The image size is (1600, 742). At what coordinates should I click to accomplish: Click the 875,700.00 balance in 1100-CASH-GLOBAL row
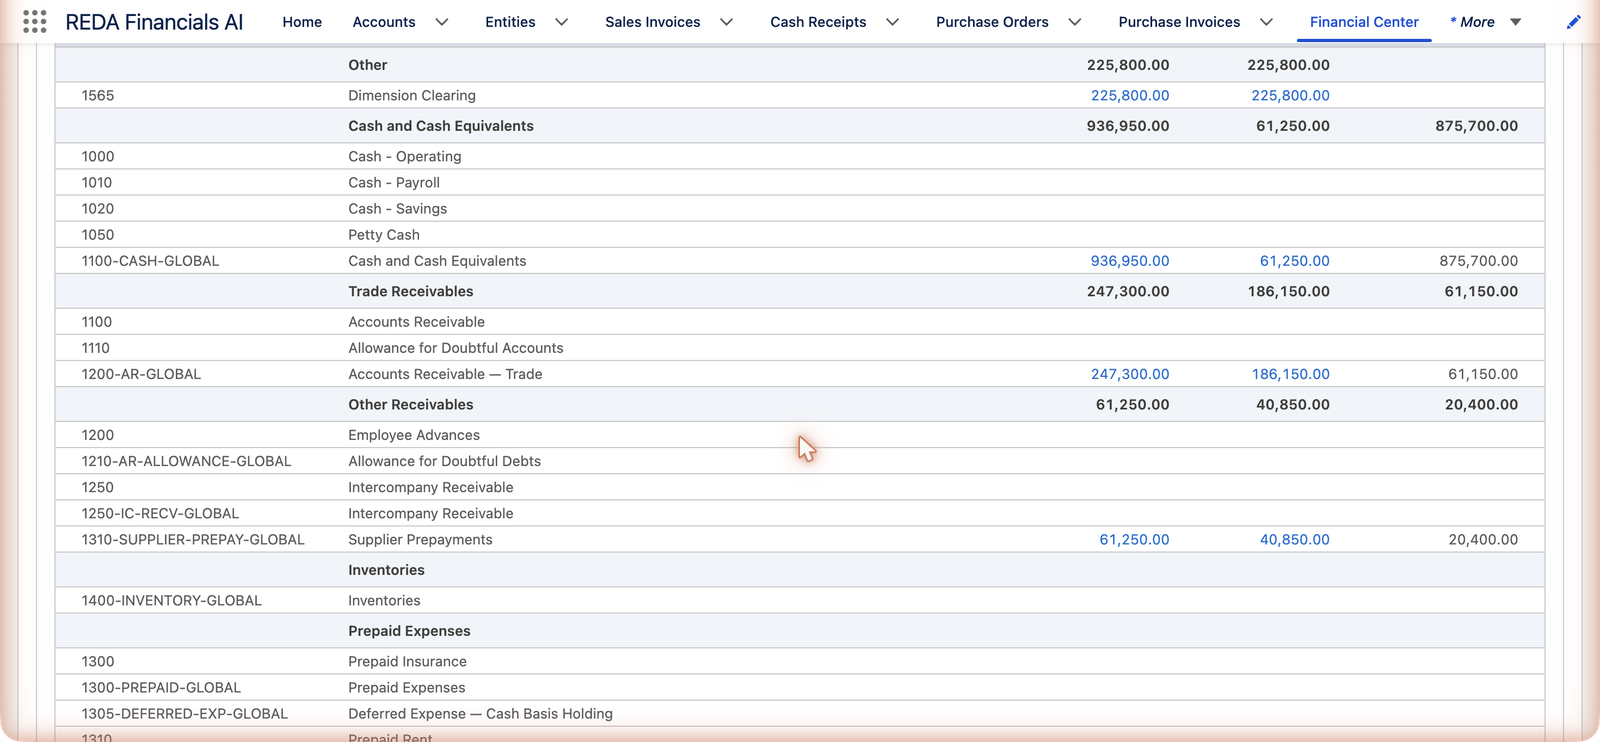1478,261
